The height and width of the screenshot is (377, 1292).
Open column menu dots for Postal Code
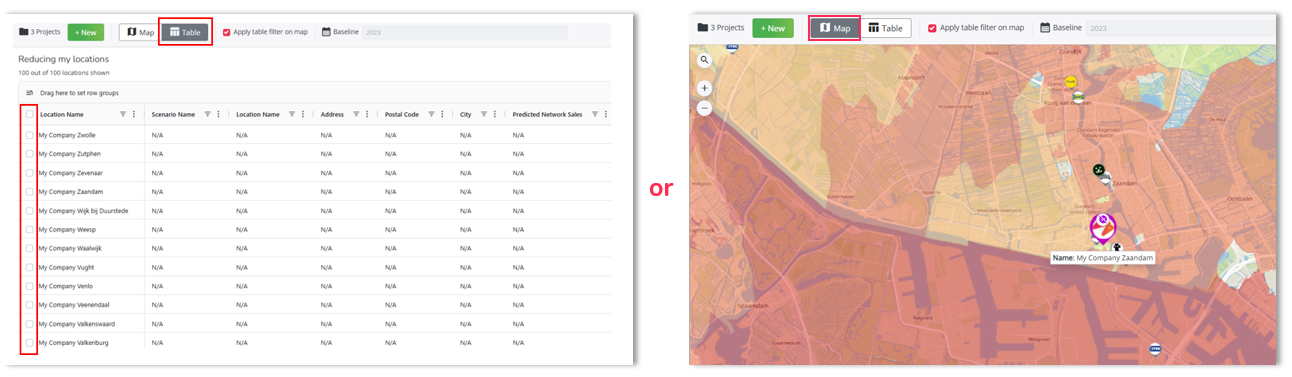click(x=443, y=114)
